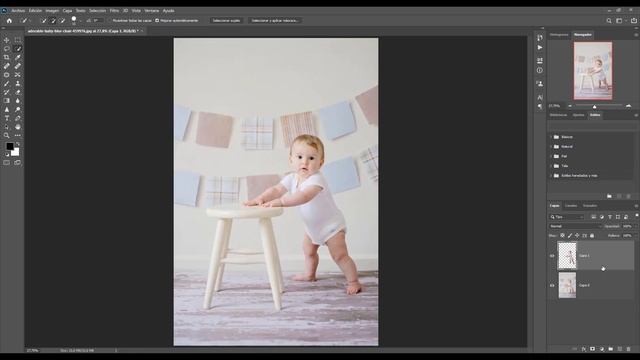Hide the Capa 0 layer eye icon

(552, 285)
